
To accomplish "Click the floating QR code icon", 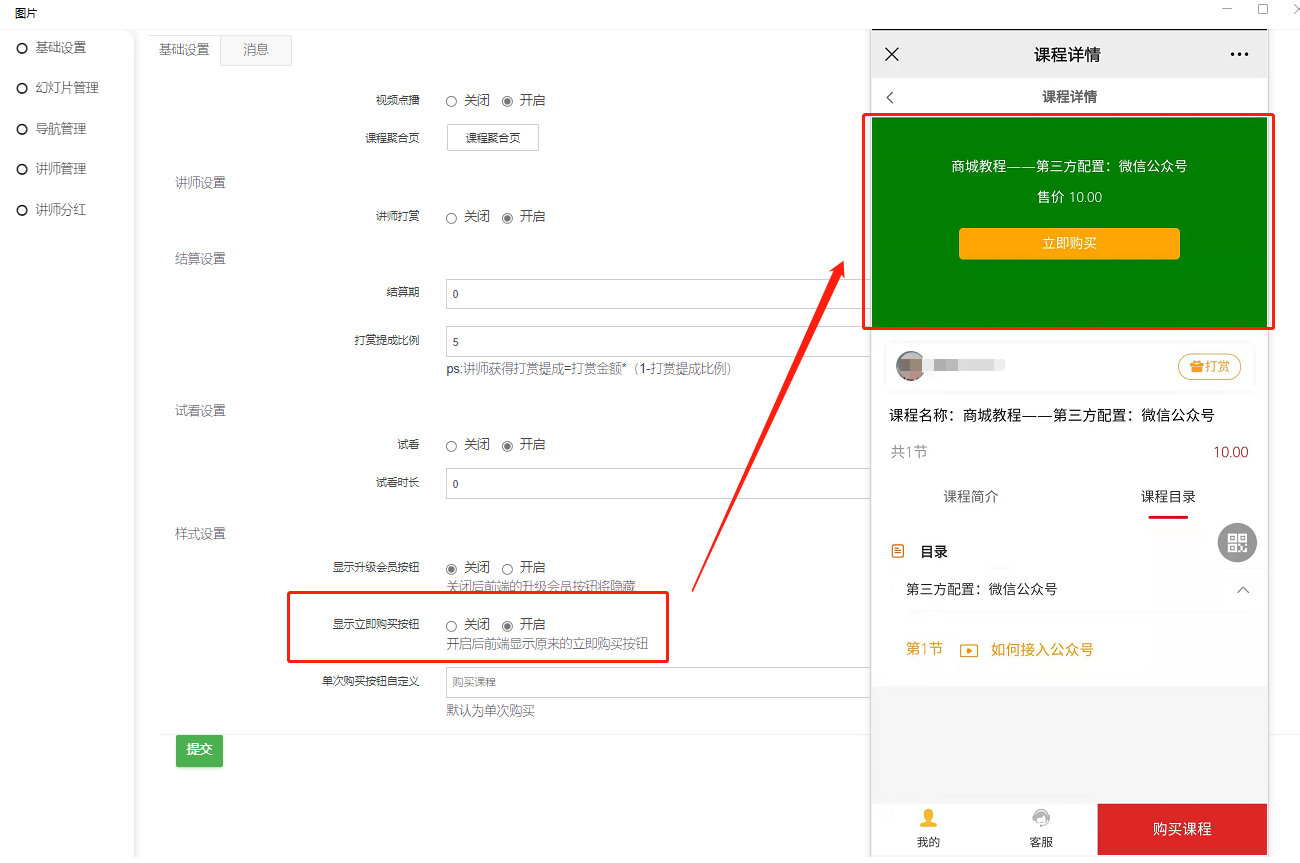I will point(1237,543).
